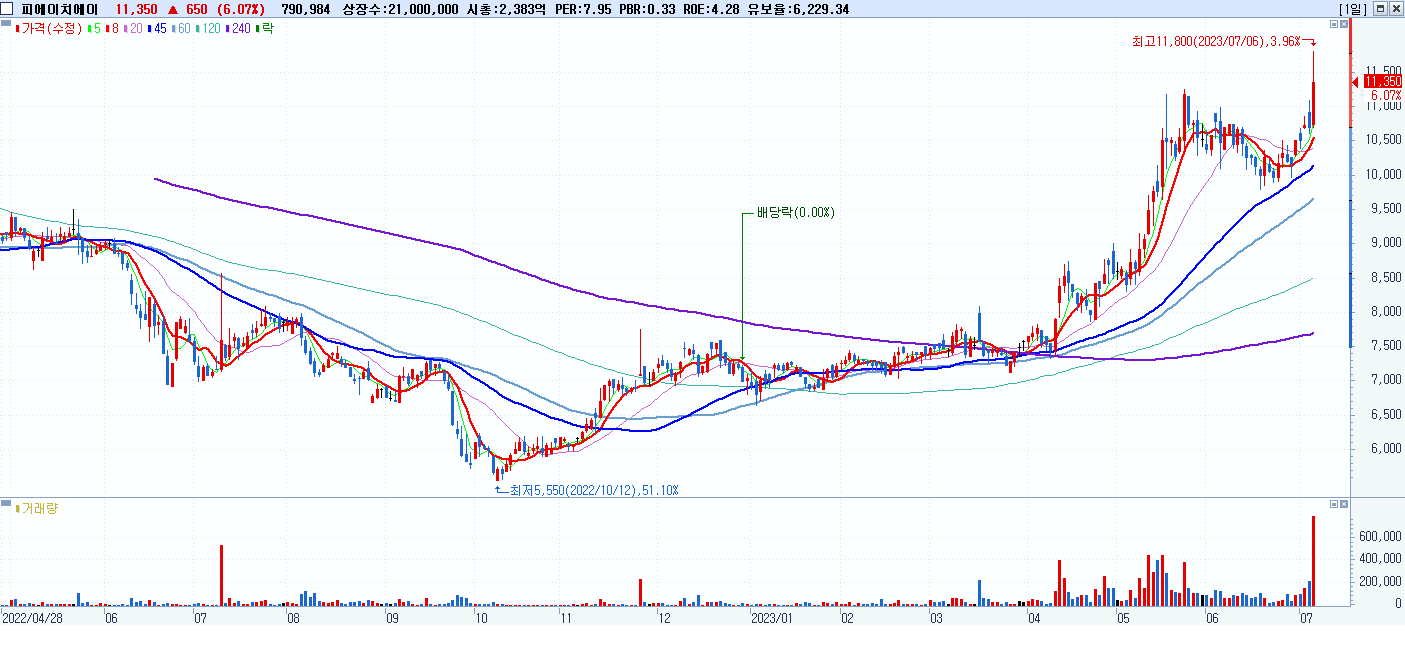Click the 2023/01 date axis label

[x=772, y=619]
